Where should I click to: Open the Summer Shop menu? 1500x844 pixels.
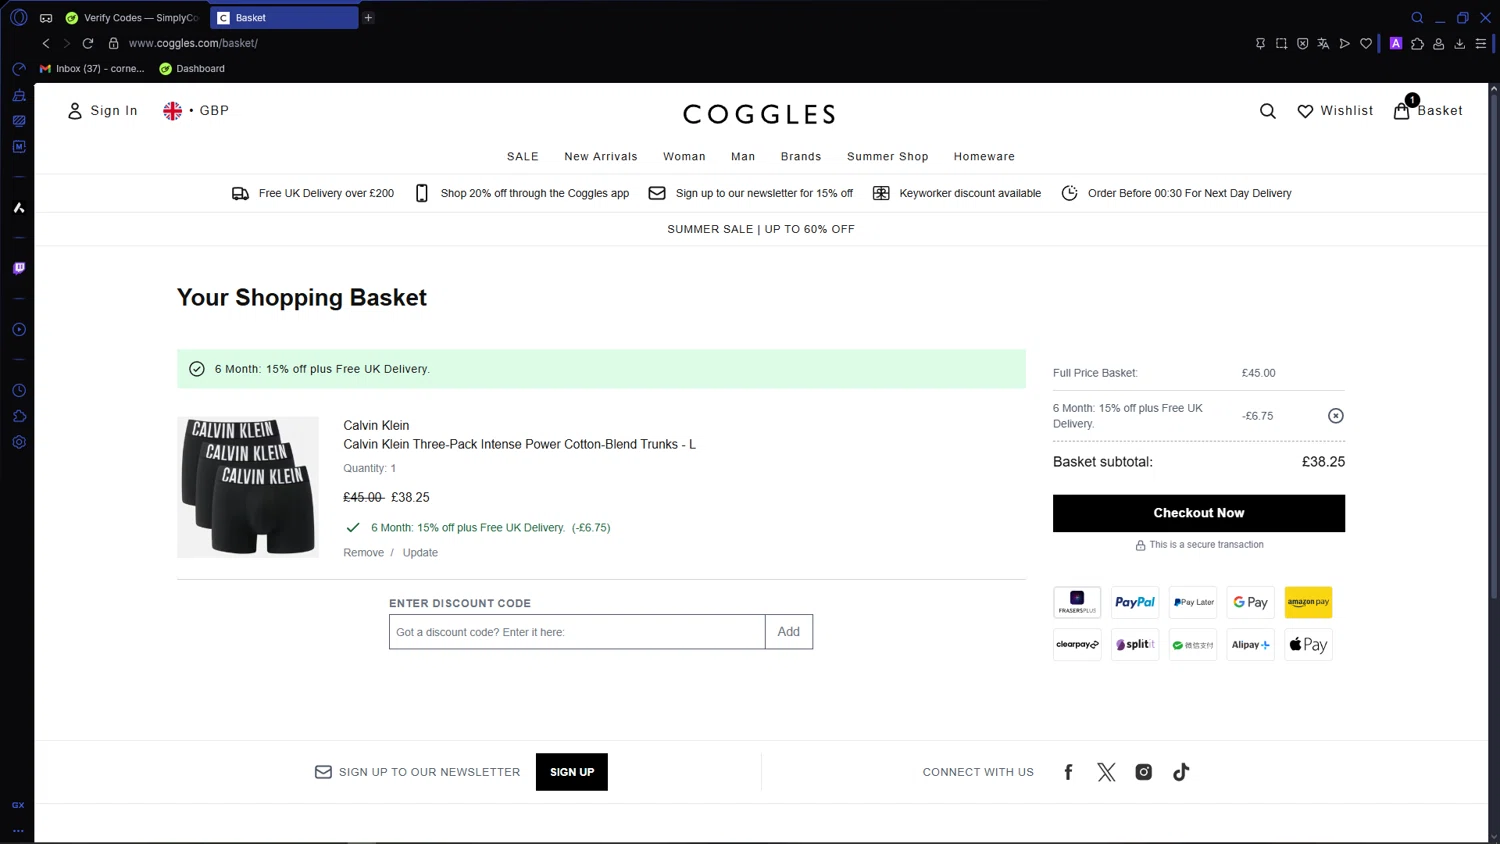[888, 157]
